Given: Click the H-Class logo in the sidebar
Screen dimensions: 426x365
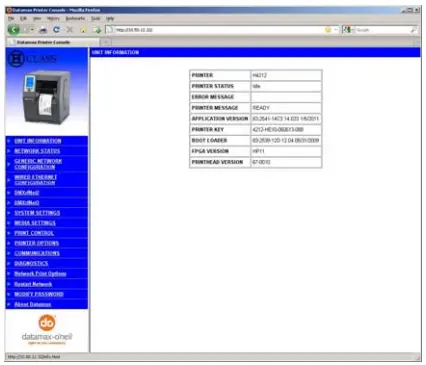Looking at the screenshot, I should pos(32,59).
